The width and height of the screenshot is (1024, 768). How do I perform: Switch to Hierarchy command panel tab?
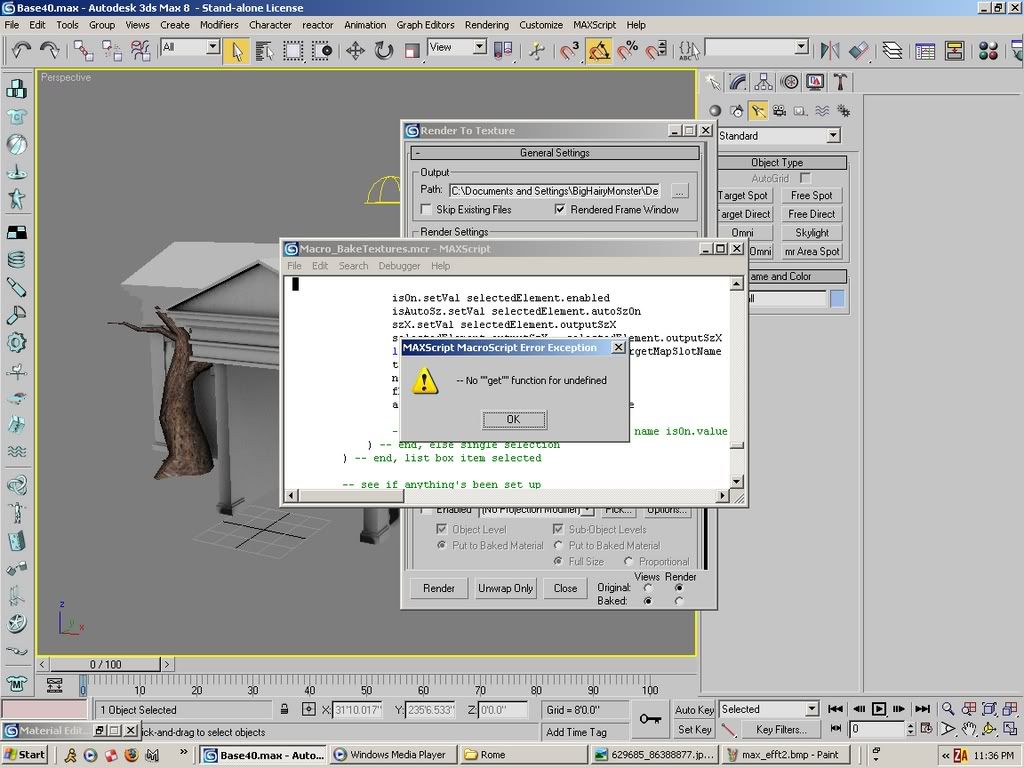[763, 82]
